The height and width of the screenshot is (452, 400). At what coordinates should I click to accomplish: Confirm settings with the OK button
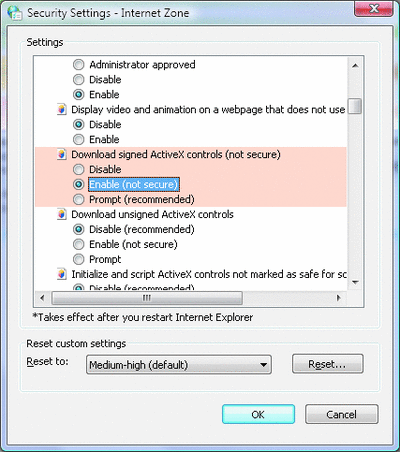tap(258, 414)
